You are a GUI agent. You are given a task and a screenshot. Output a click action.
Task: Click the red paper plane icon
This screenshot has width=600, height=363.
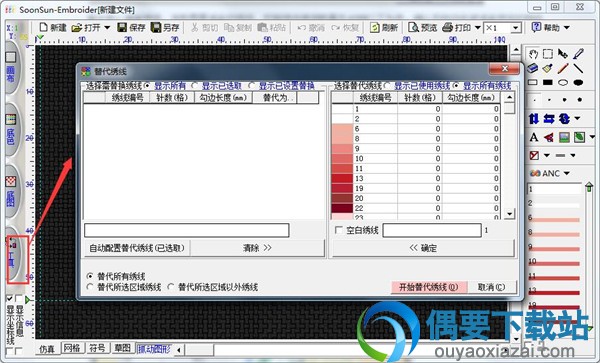[549, 137]
